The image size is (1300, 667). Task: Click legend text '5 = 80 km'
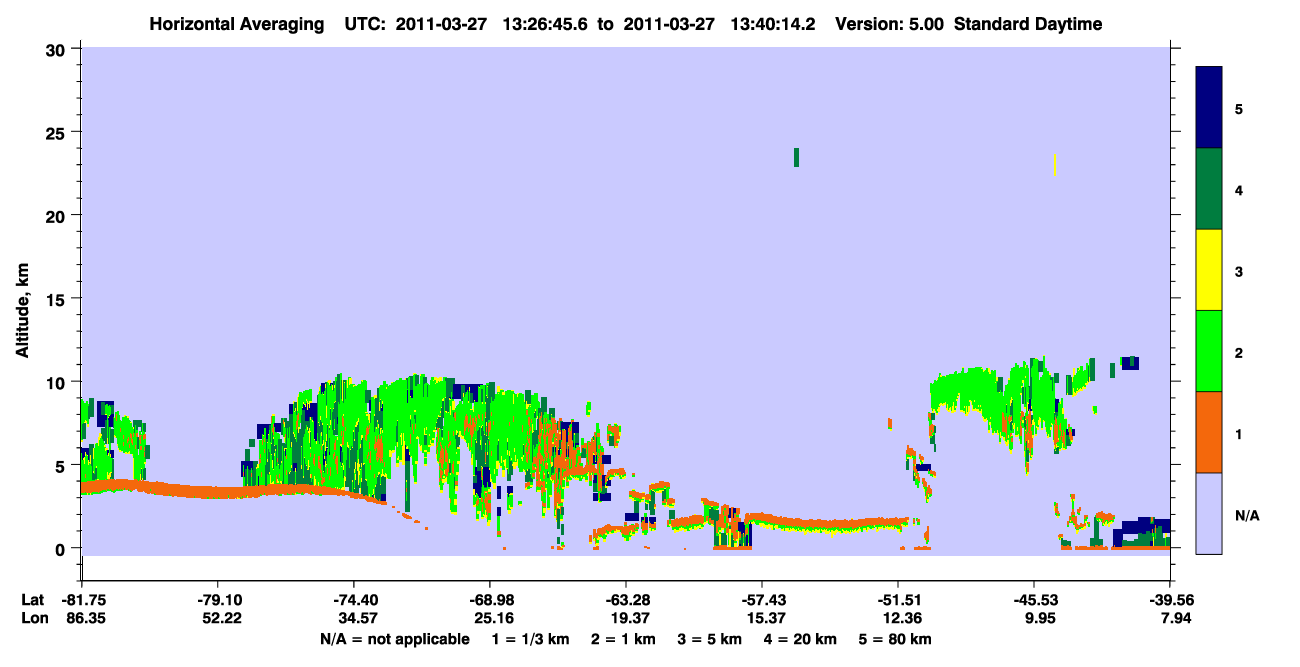[897, 639]
